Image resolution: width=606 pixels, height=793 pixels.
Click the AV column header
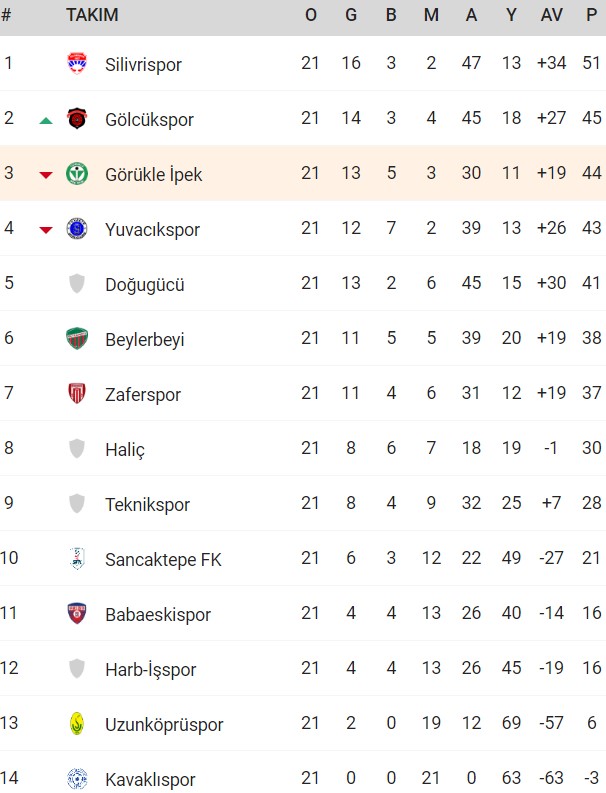click(551, 15)
